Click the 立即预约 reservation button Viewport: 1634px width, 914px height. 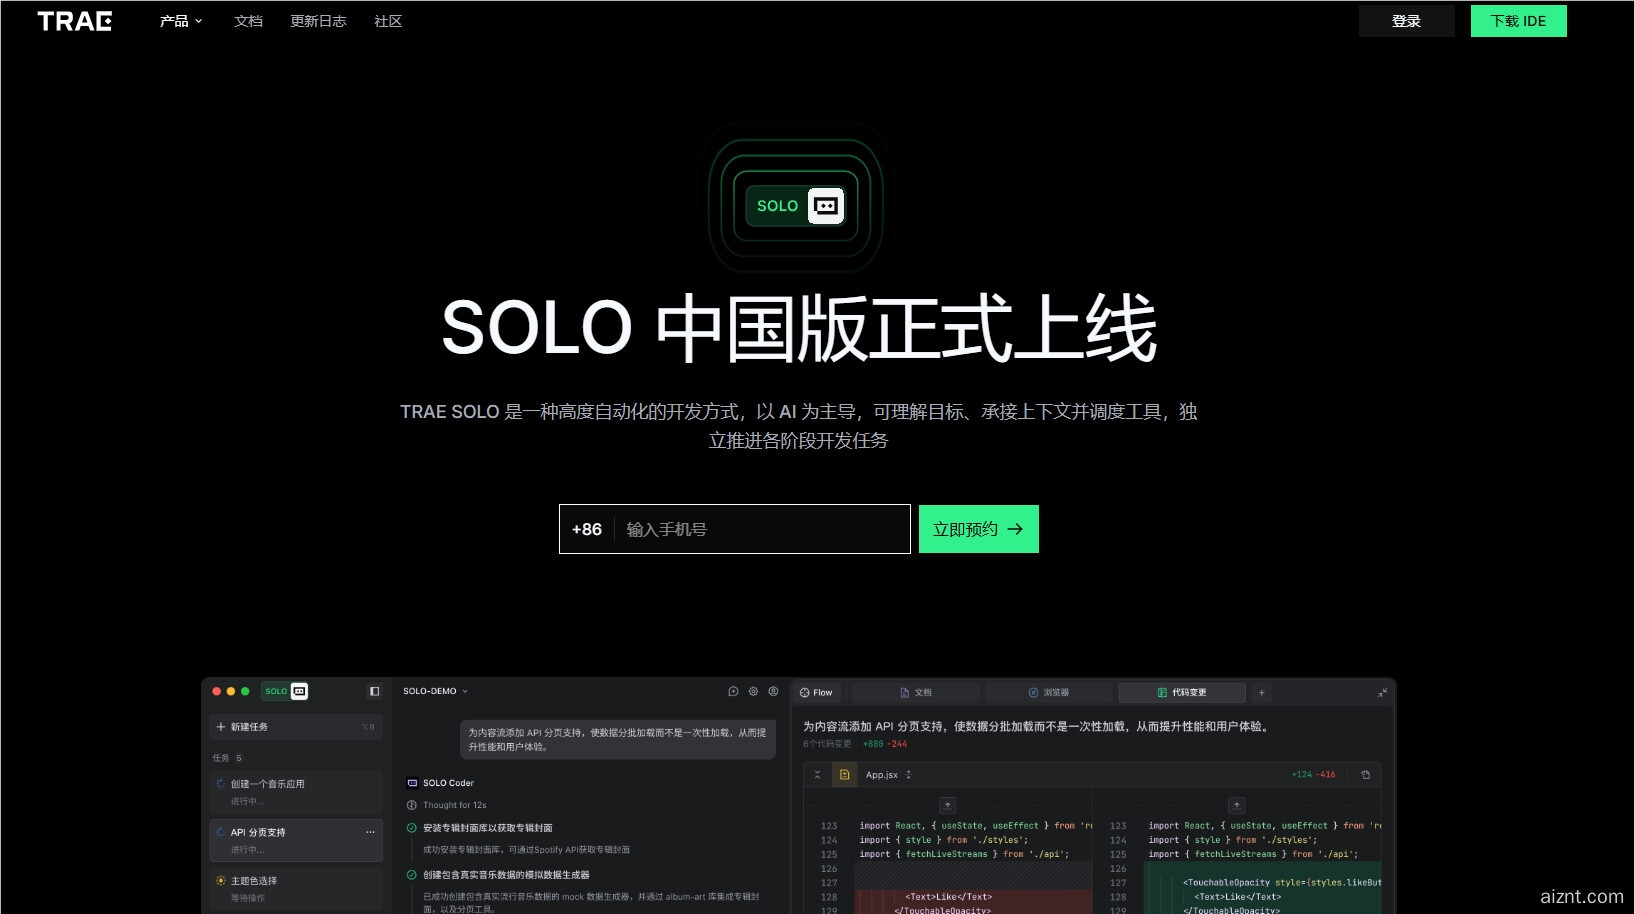[977, 529]
